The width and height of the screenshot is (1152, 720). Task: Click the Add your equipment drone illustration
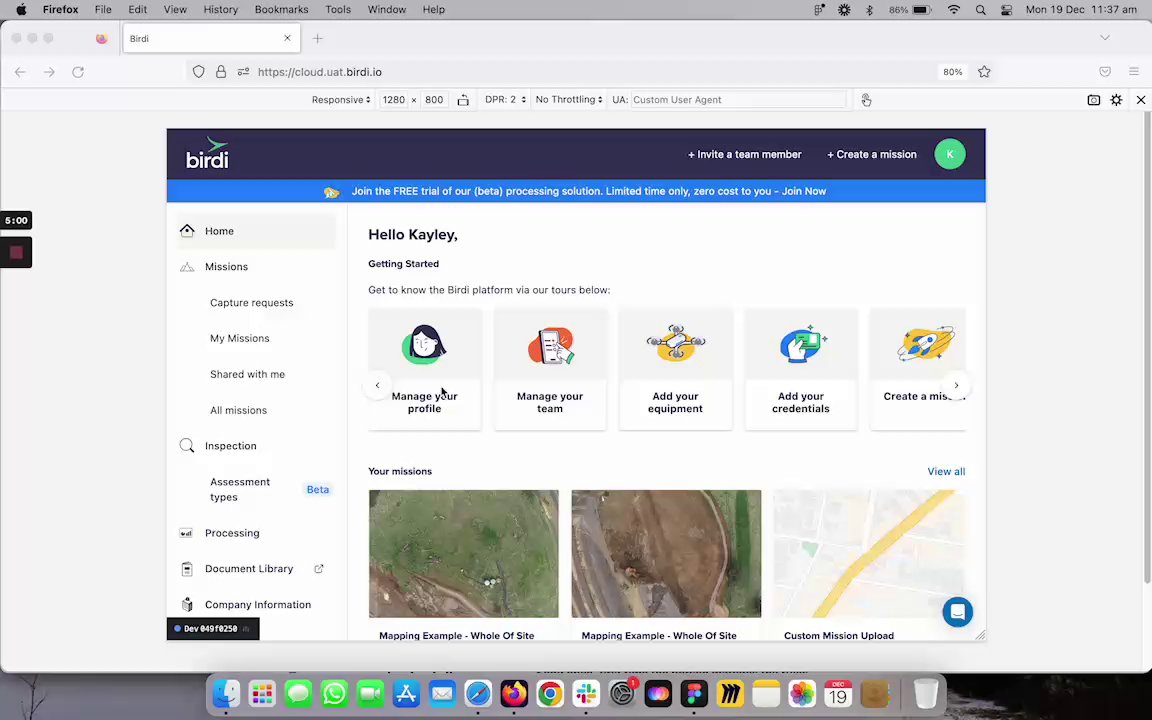pyautogui.click(x=675, y=343)
